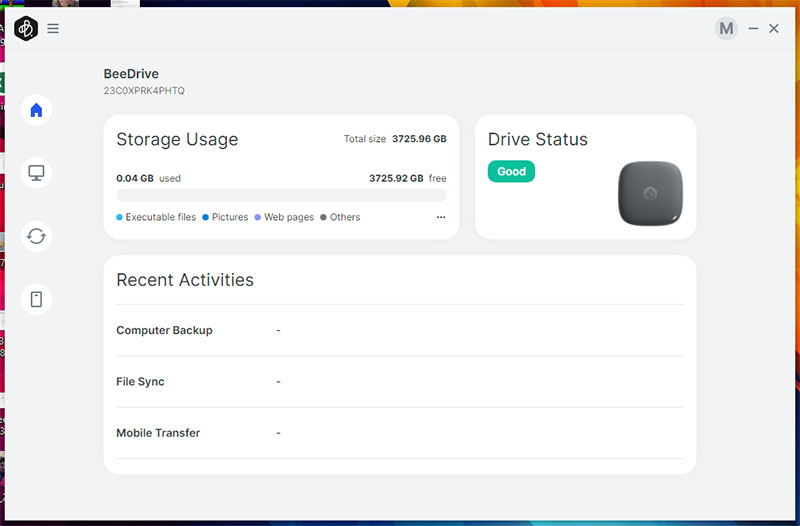The height and width of the screenshot is (526, 800).
Task: Click the green Good status badge
Action: tap(511, 171)
